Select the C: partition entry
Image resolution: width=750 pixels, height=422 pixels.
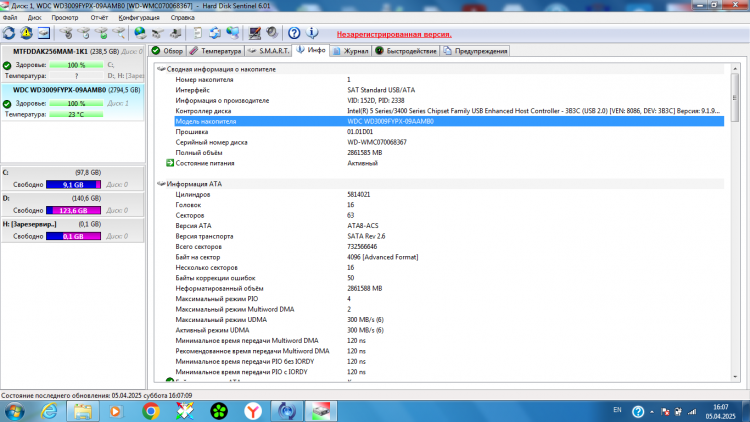pyautogui.click(x=73, y=178)
